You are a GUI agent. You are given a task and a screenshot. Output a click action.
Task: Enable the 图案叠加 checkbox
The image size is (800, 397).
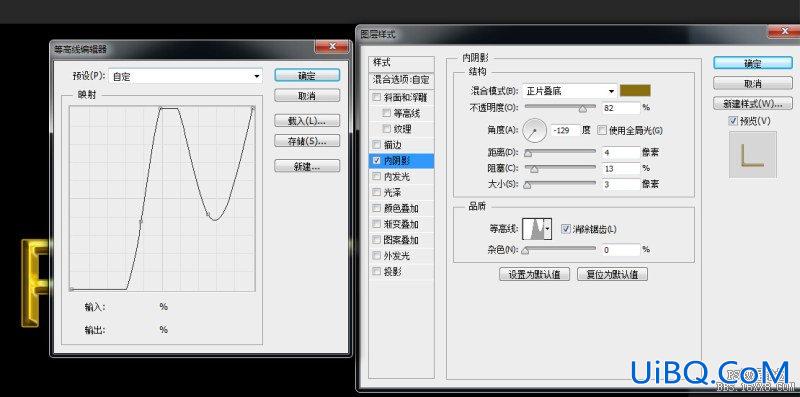pyautogui.click(x=377, y=240)
